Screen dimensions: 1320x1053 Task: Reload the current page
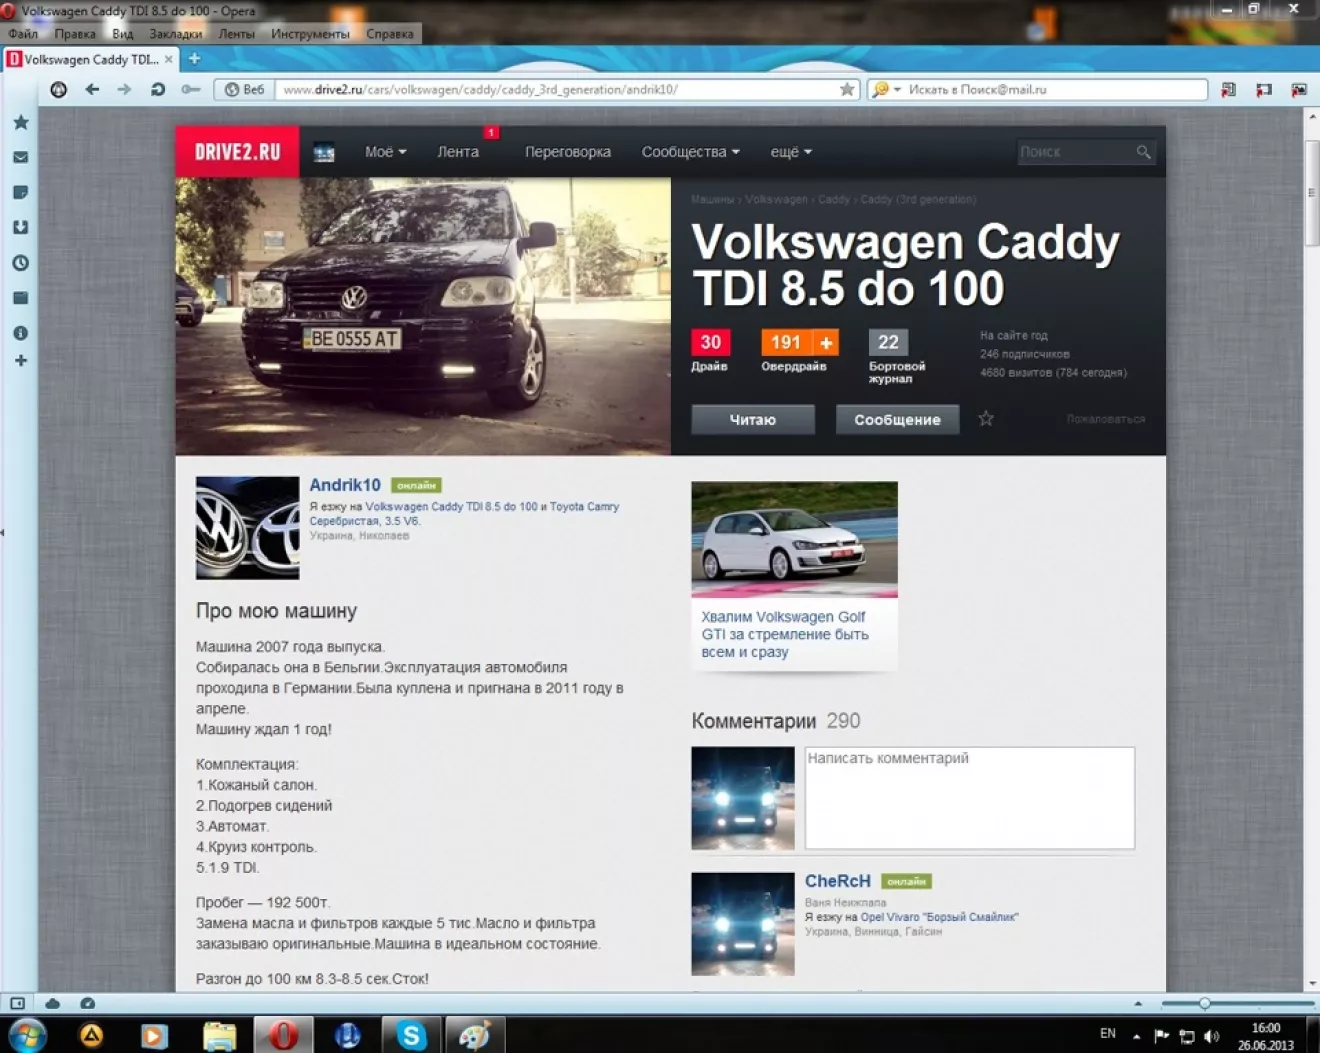click(158, 89)
